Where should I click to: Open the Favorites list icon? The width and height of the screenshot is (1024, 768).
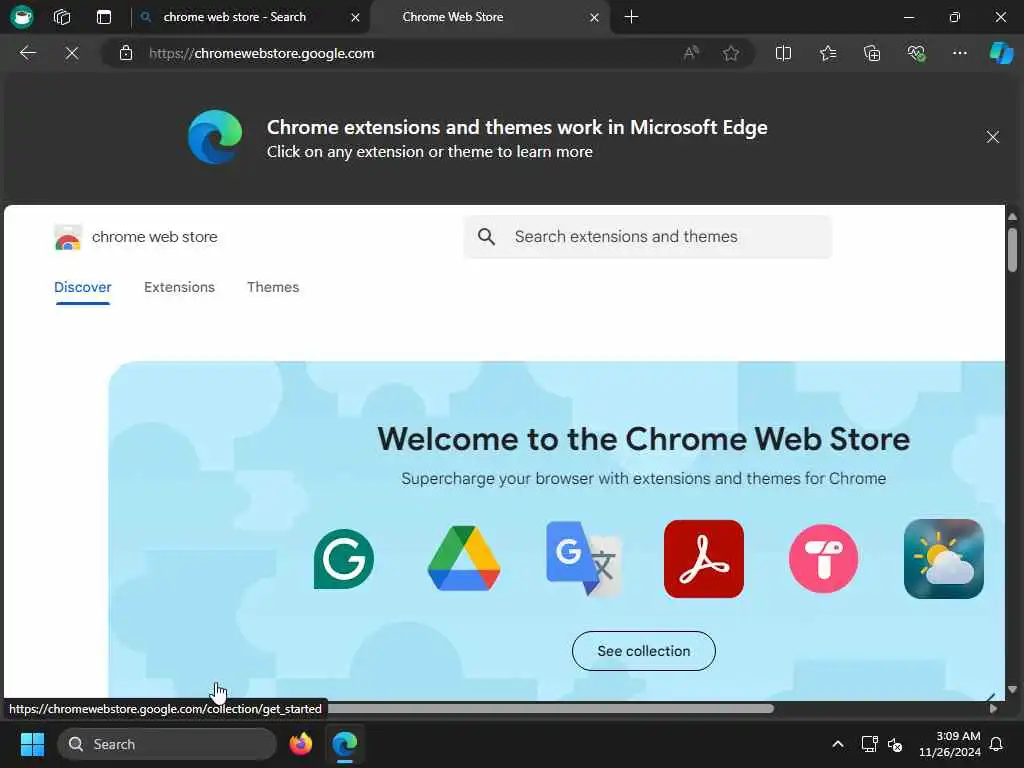coord(828,53)
